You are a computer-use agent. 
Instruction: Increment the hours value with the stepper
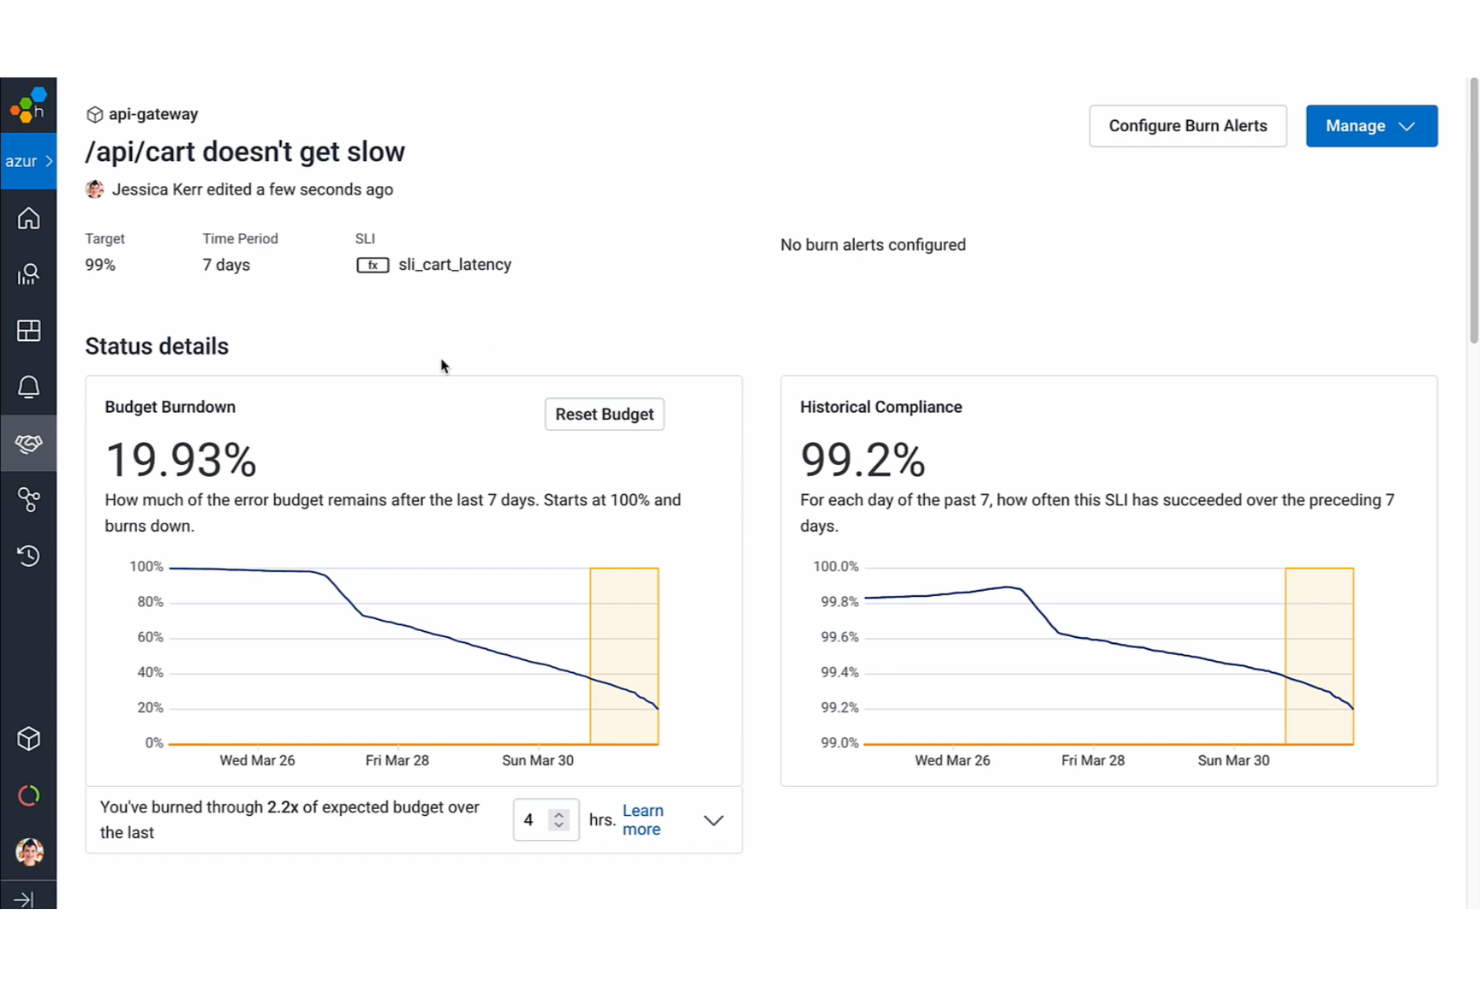point(558,813)
